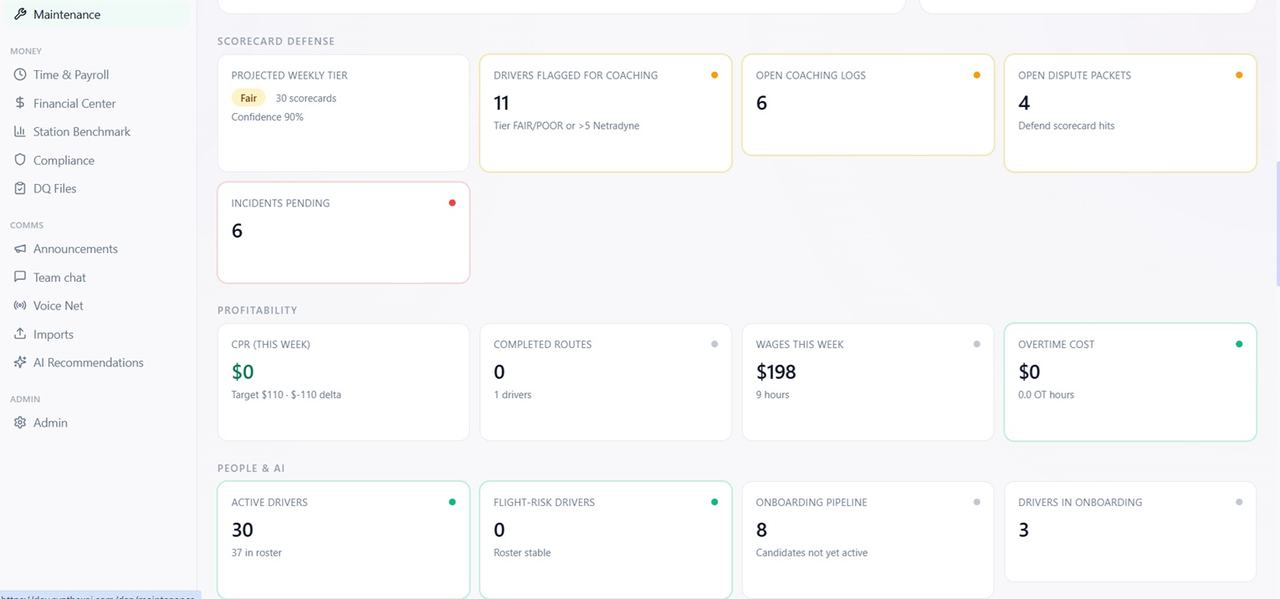The width and height of the screenshot is (1280, 599).
Task: Go to Time & Payroll
Action: (x=98, y=74)
